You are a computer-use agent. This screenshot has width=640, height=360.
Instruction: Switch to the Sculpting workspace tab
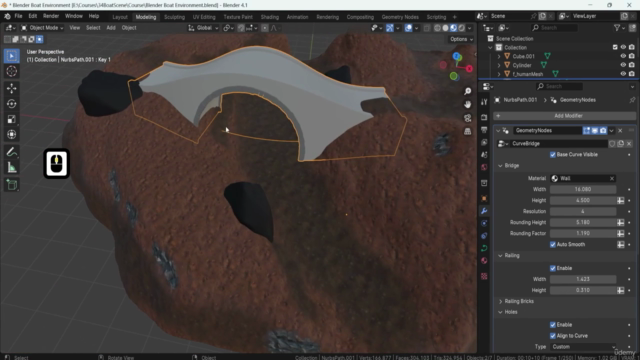tap(174, 17)
